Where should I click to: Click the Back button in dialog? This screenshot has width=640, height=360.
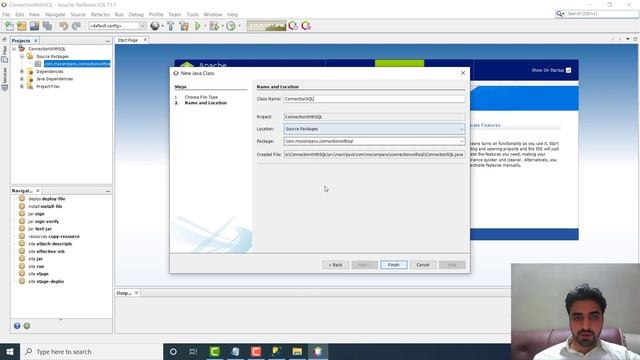[335, 265]
